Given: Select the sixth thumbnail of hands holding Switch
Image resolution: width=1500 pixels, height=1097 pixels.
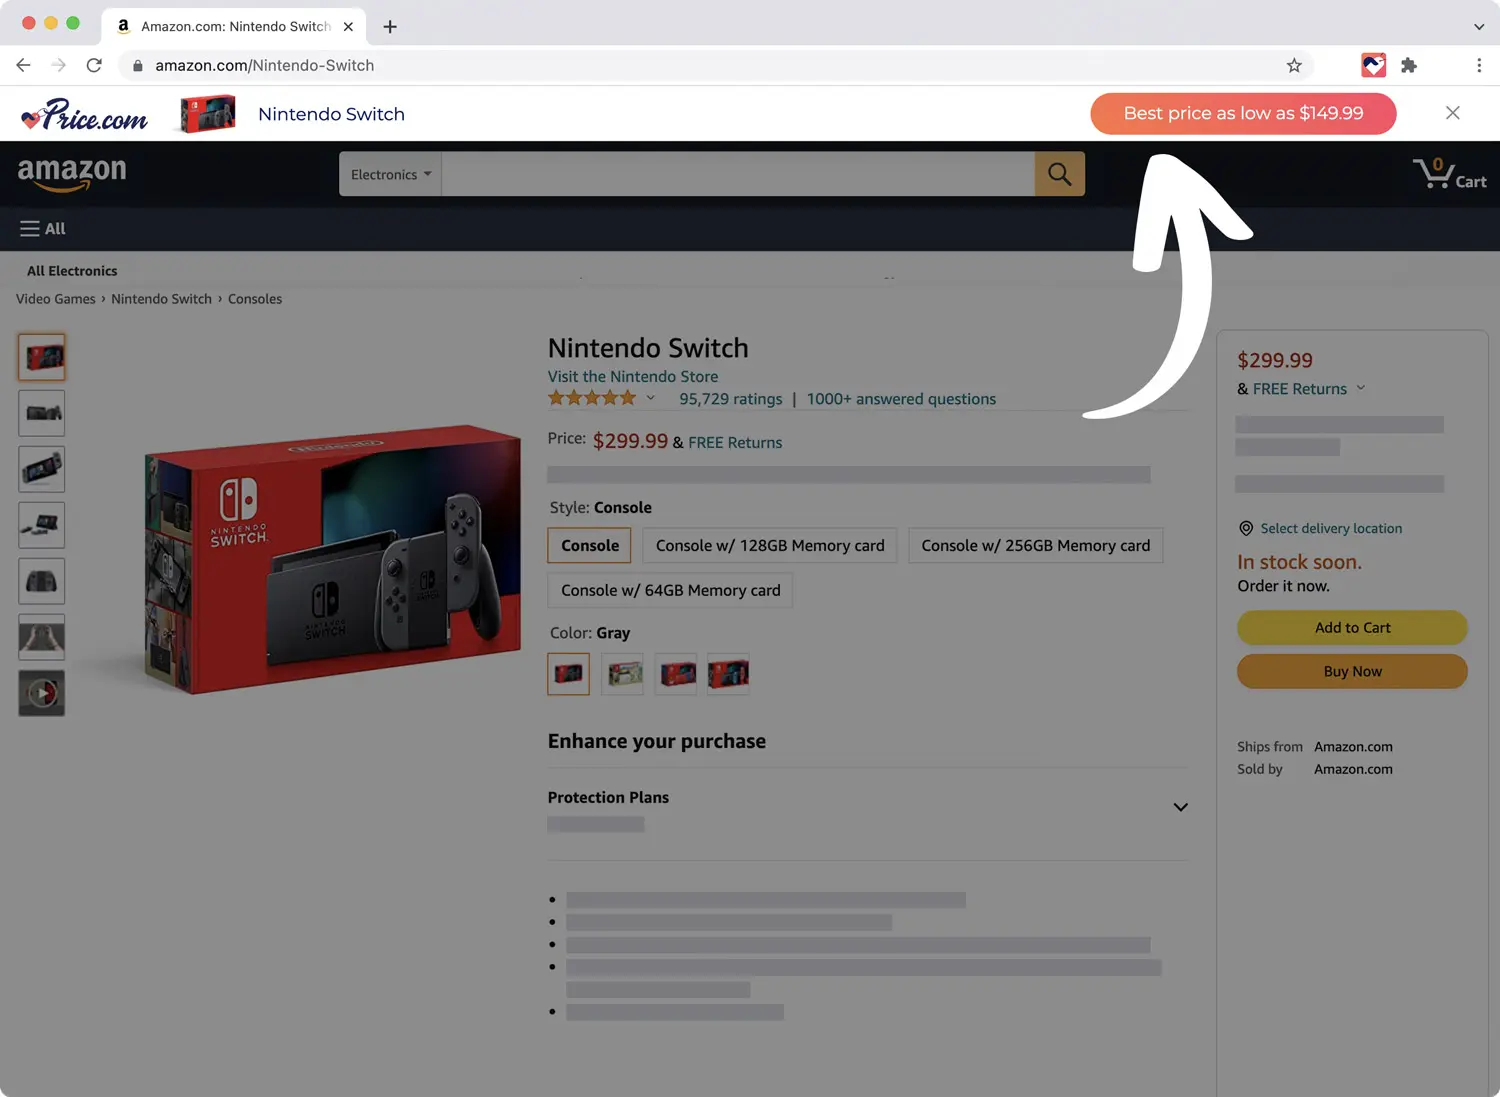Looking at the screenshot, I should pyautogui.click(x=42, y=637).
